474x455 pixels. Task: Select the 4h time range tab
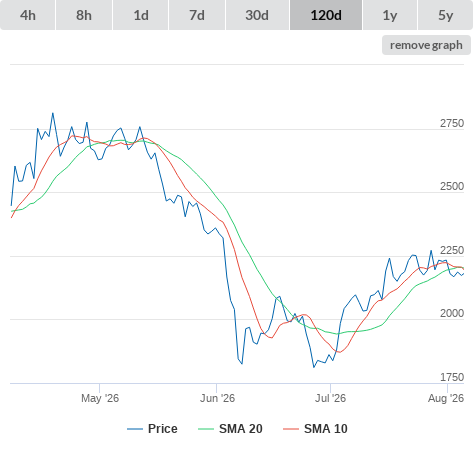point(28,15)
